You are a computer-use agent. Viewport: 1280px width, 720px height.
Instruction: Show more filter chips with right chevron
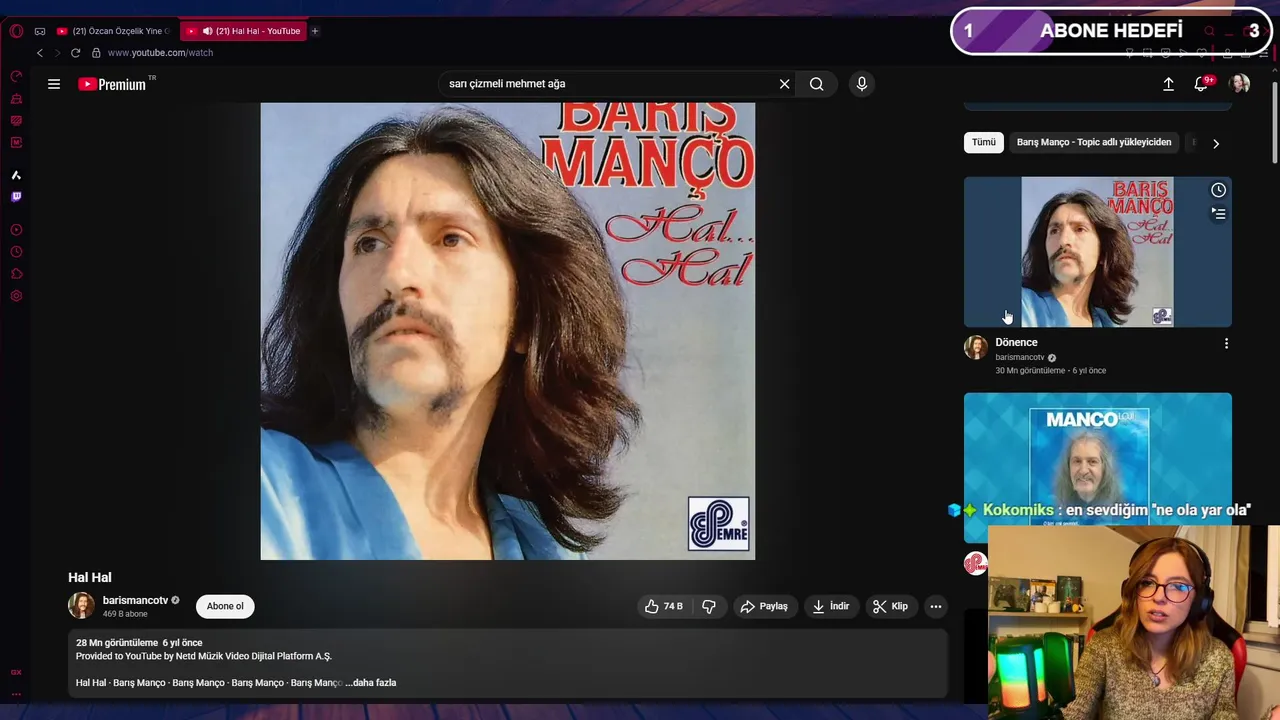tap(1216, 143)
